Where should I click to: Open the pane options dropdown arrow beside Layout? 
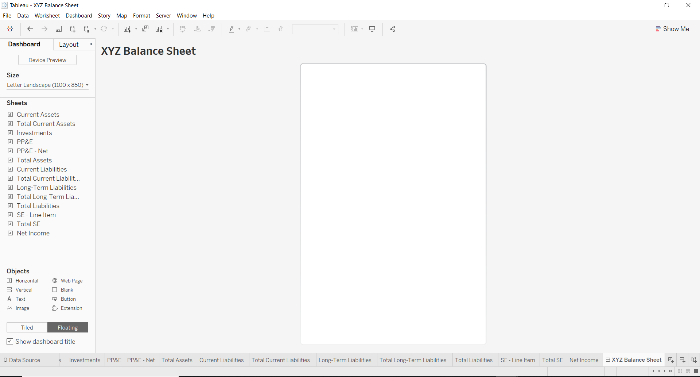(x=91, y=44)
